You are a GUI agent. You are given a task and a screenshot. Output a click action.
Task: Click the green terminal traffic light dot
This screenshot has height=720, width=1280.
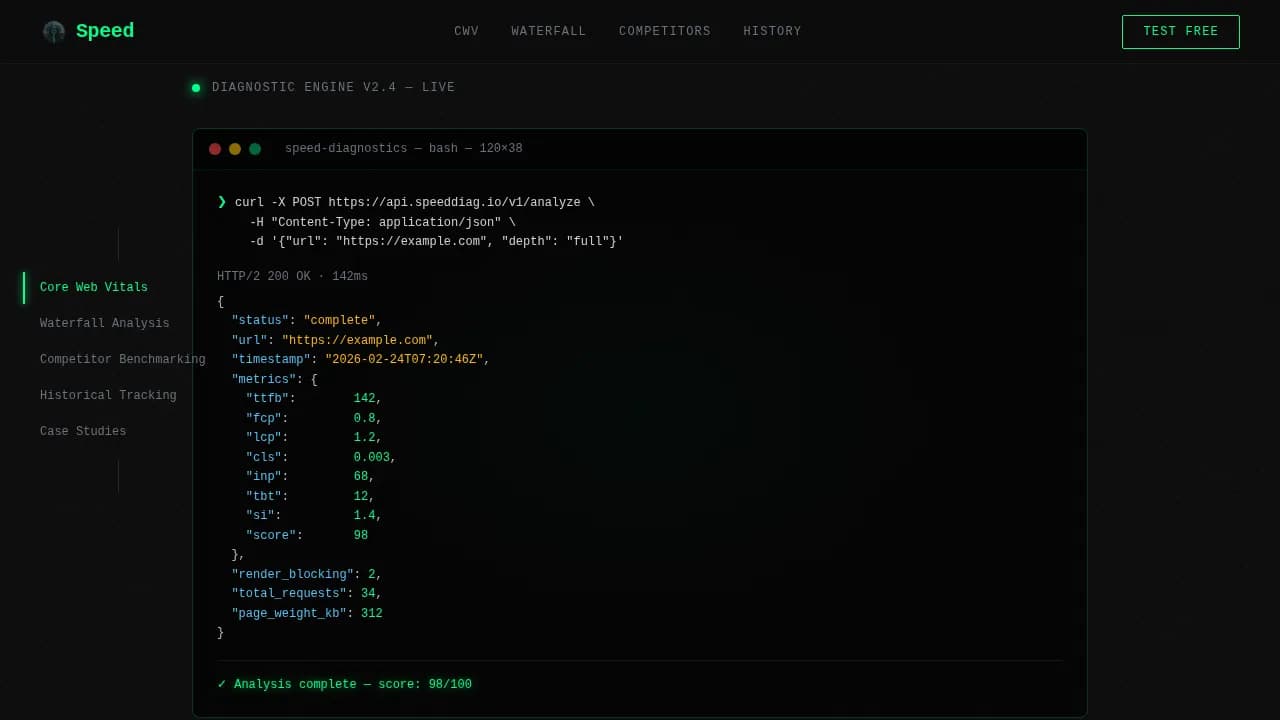(x=255, y=148)
